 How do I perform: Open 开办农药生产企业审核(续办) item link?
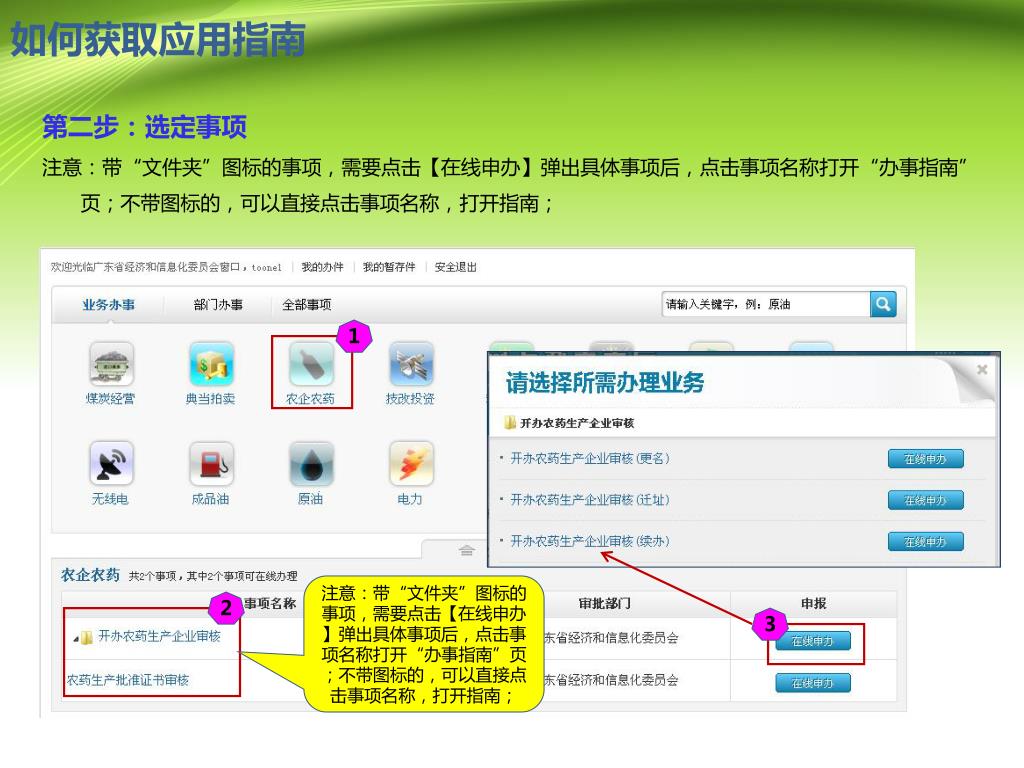pos(590,541)
